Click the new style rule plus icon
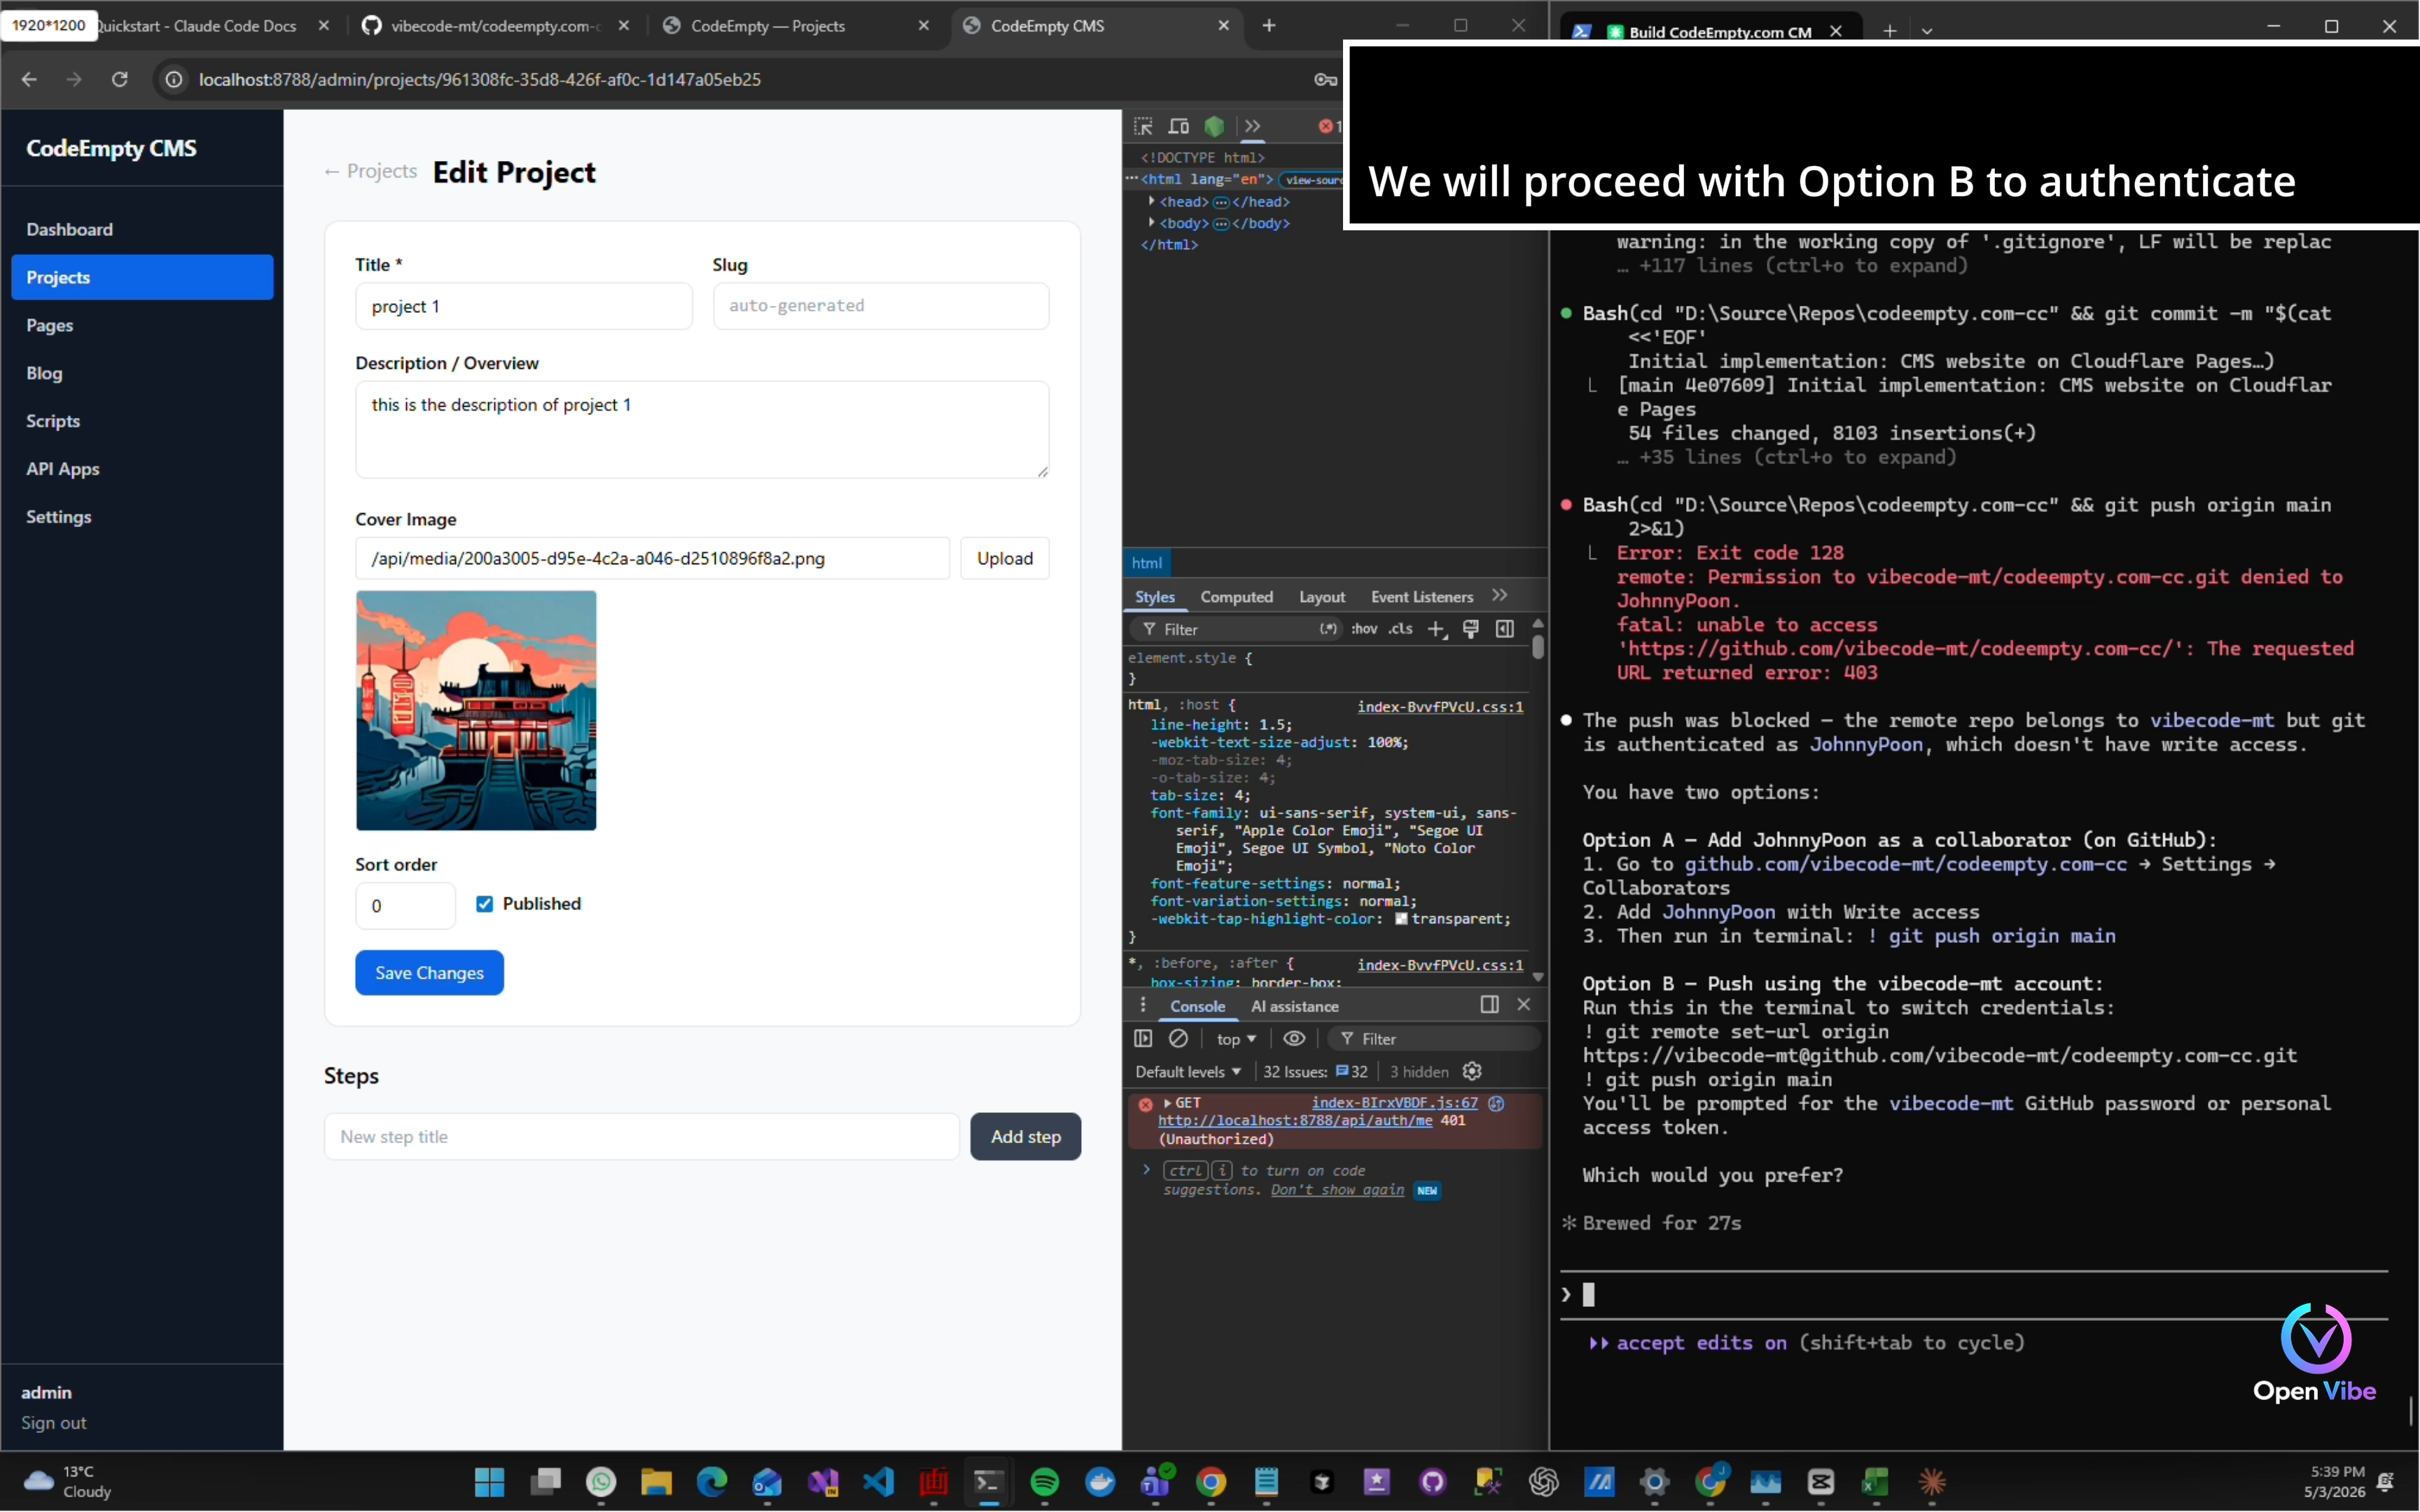This screenshot has width=2420, height=1512. (x=1436, y=629)
